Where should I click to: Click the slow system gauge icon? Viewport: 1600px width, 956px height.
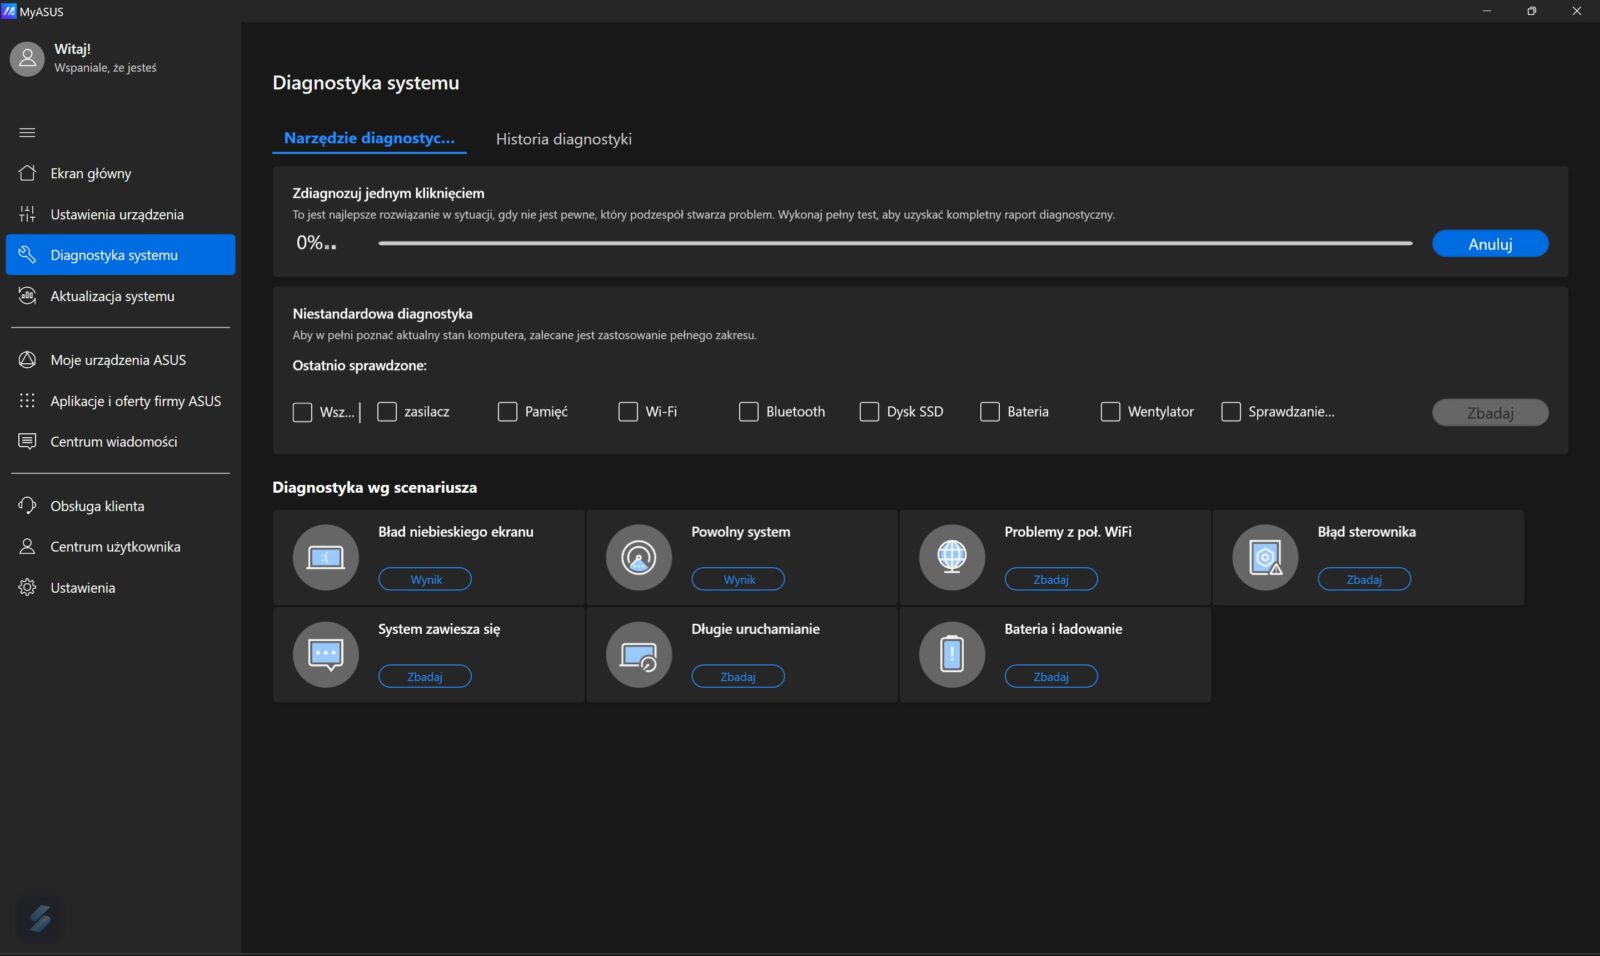[639, 557]
